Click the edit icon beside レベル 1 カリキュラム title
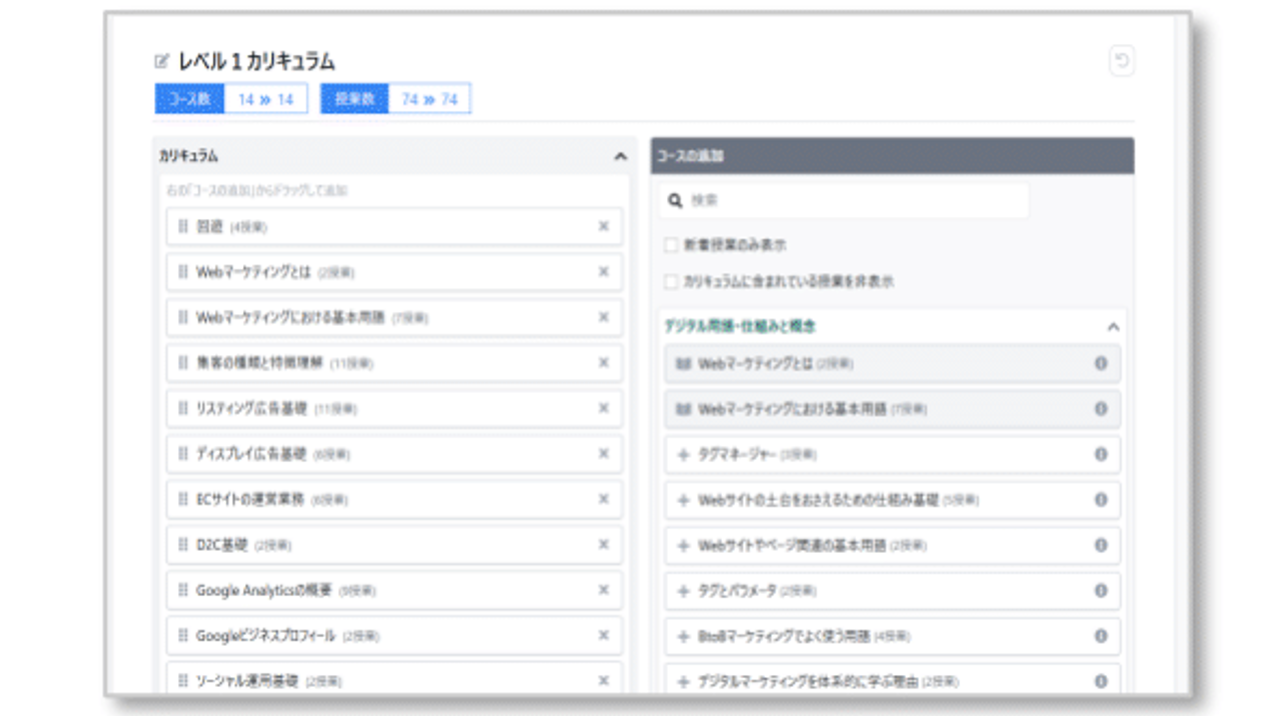The image size is (1271, 716). (162, 62)
